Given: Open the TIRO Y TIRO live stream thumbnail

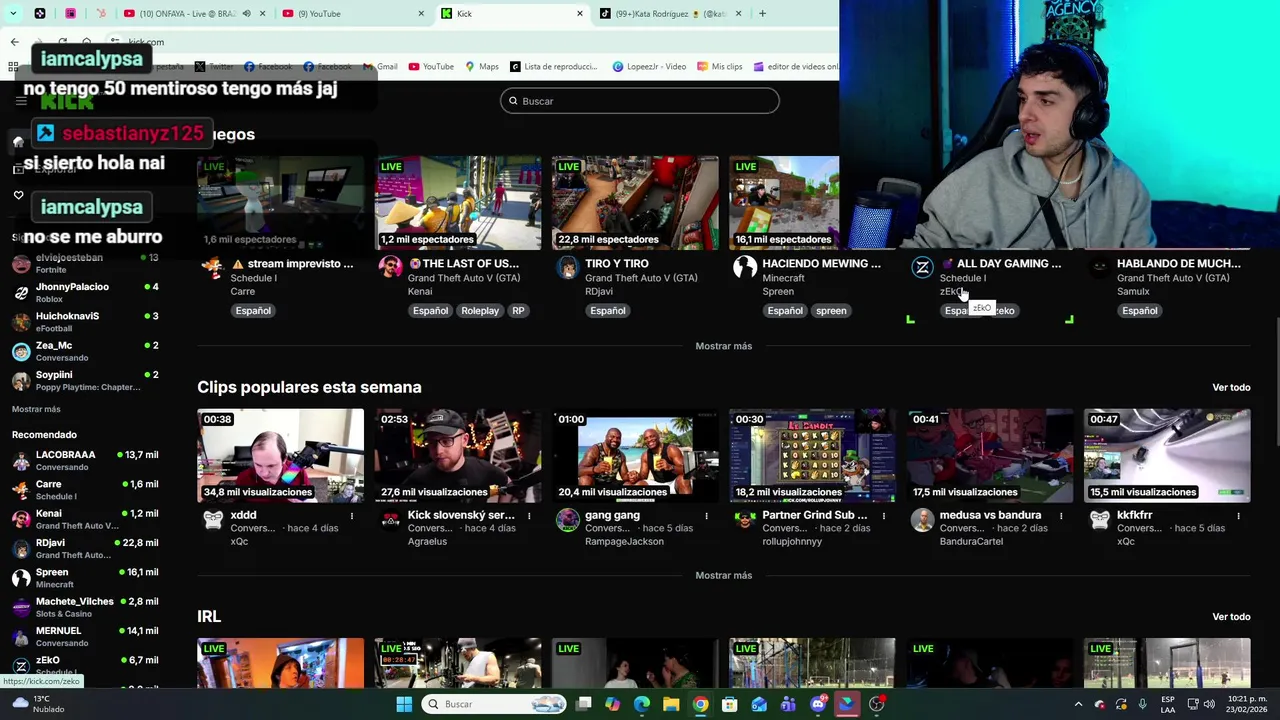Looking at the screenshot, I should coord(635,203).
